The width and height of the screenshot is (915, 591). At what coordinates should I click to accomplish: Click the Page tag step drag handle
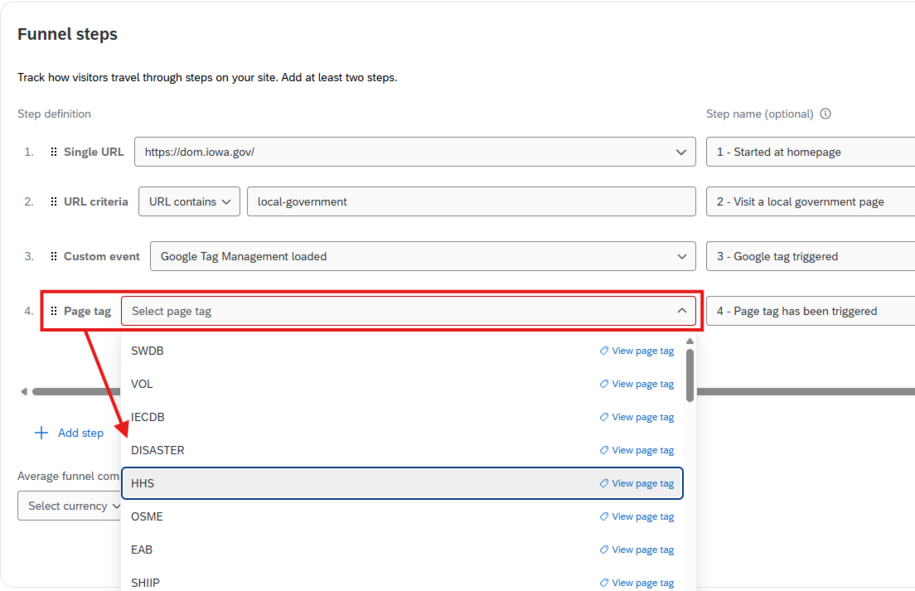coord(55,311)
